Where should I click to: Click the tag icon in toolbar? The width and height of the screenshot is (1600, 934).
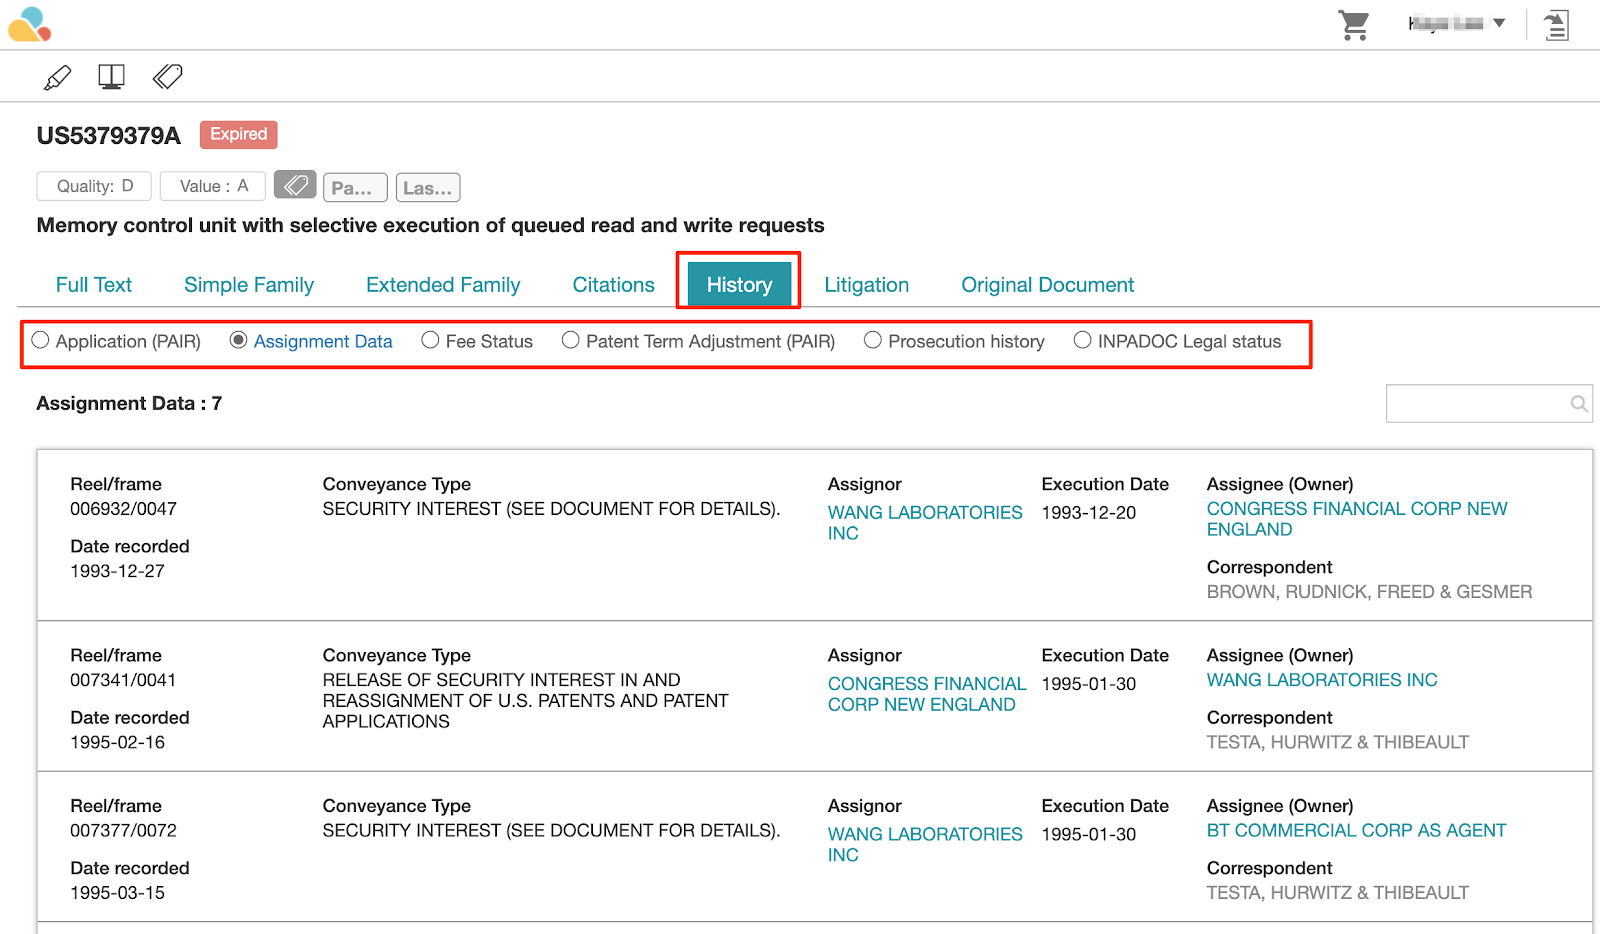pyautogui.click(x=167, y=76)
